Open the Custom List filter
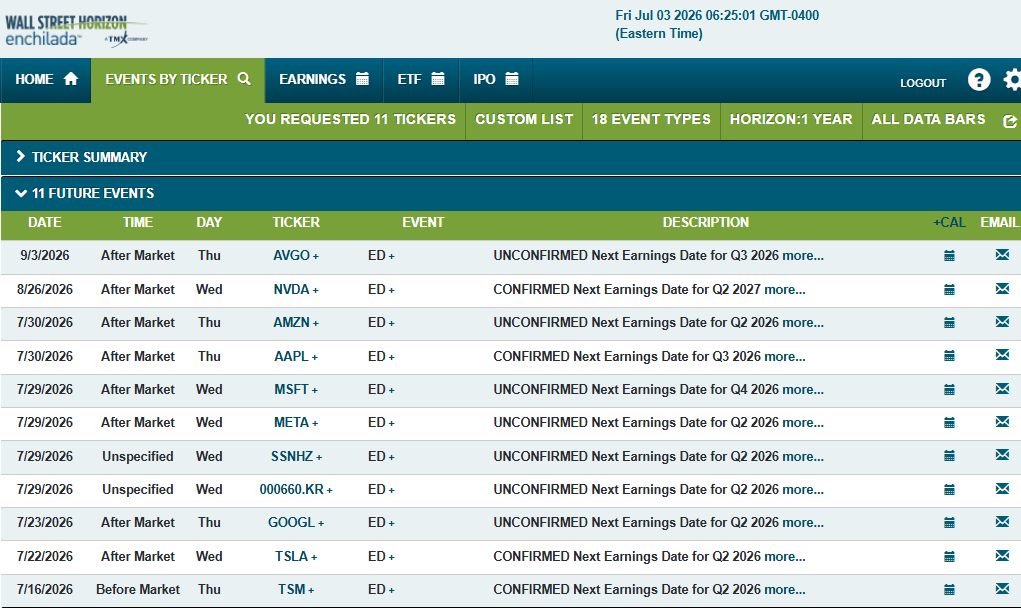 [x=524, y=120]
